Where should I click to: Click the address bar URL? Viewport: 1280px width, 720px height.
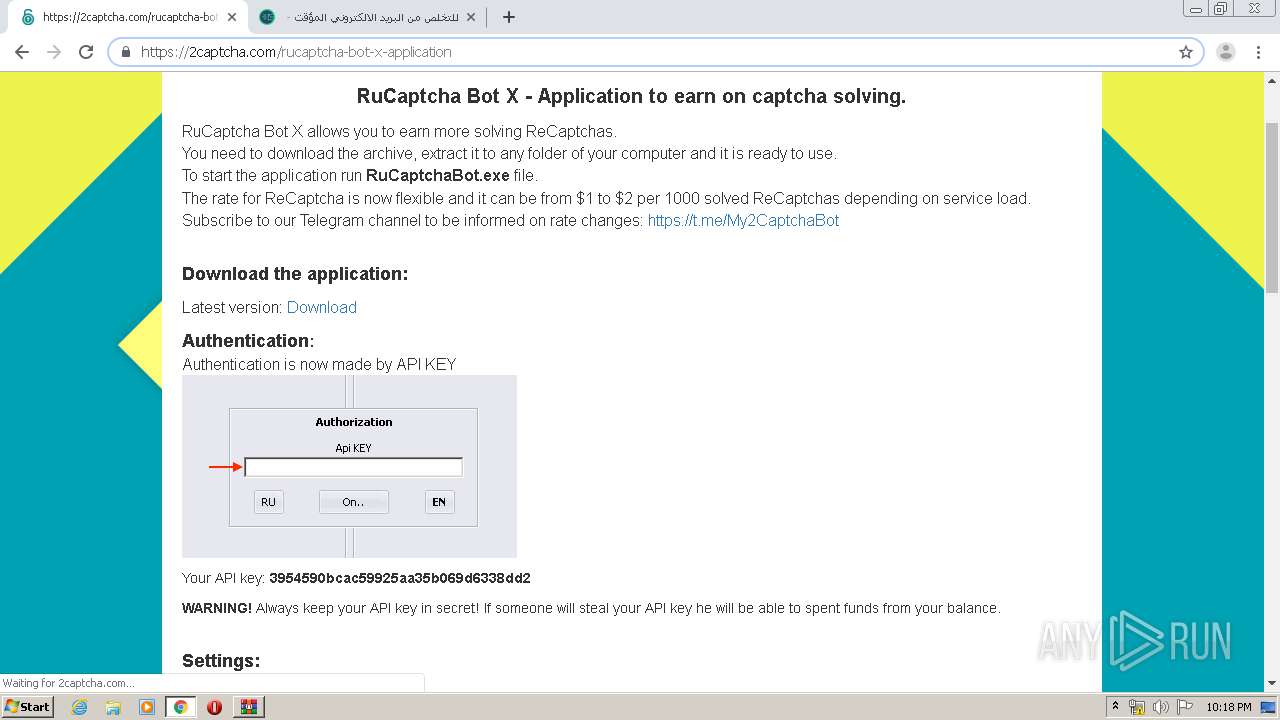[296, 52]
